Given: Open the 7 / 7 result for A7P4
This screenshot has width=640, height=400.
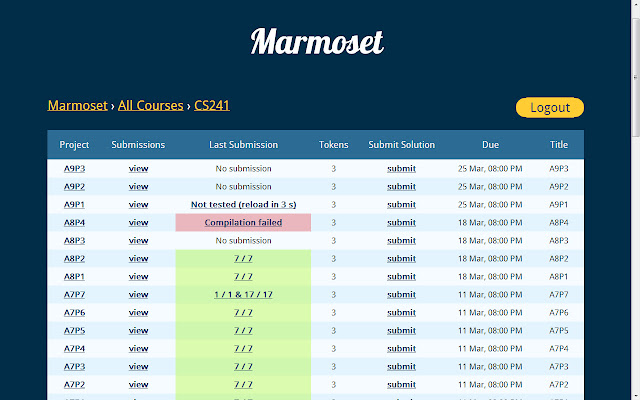Looking at the screenshot, I should 243,348.
